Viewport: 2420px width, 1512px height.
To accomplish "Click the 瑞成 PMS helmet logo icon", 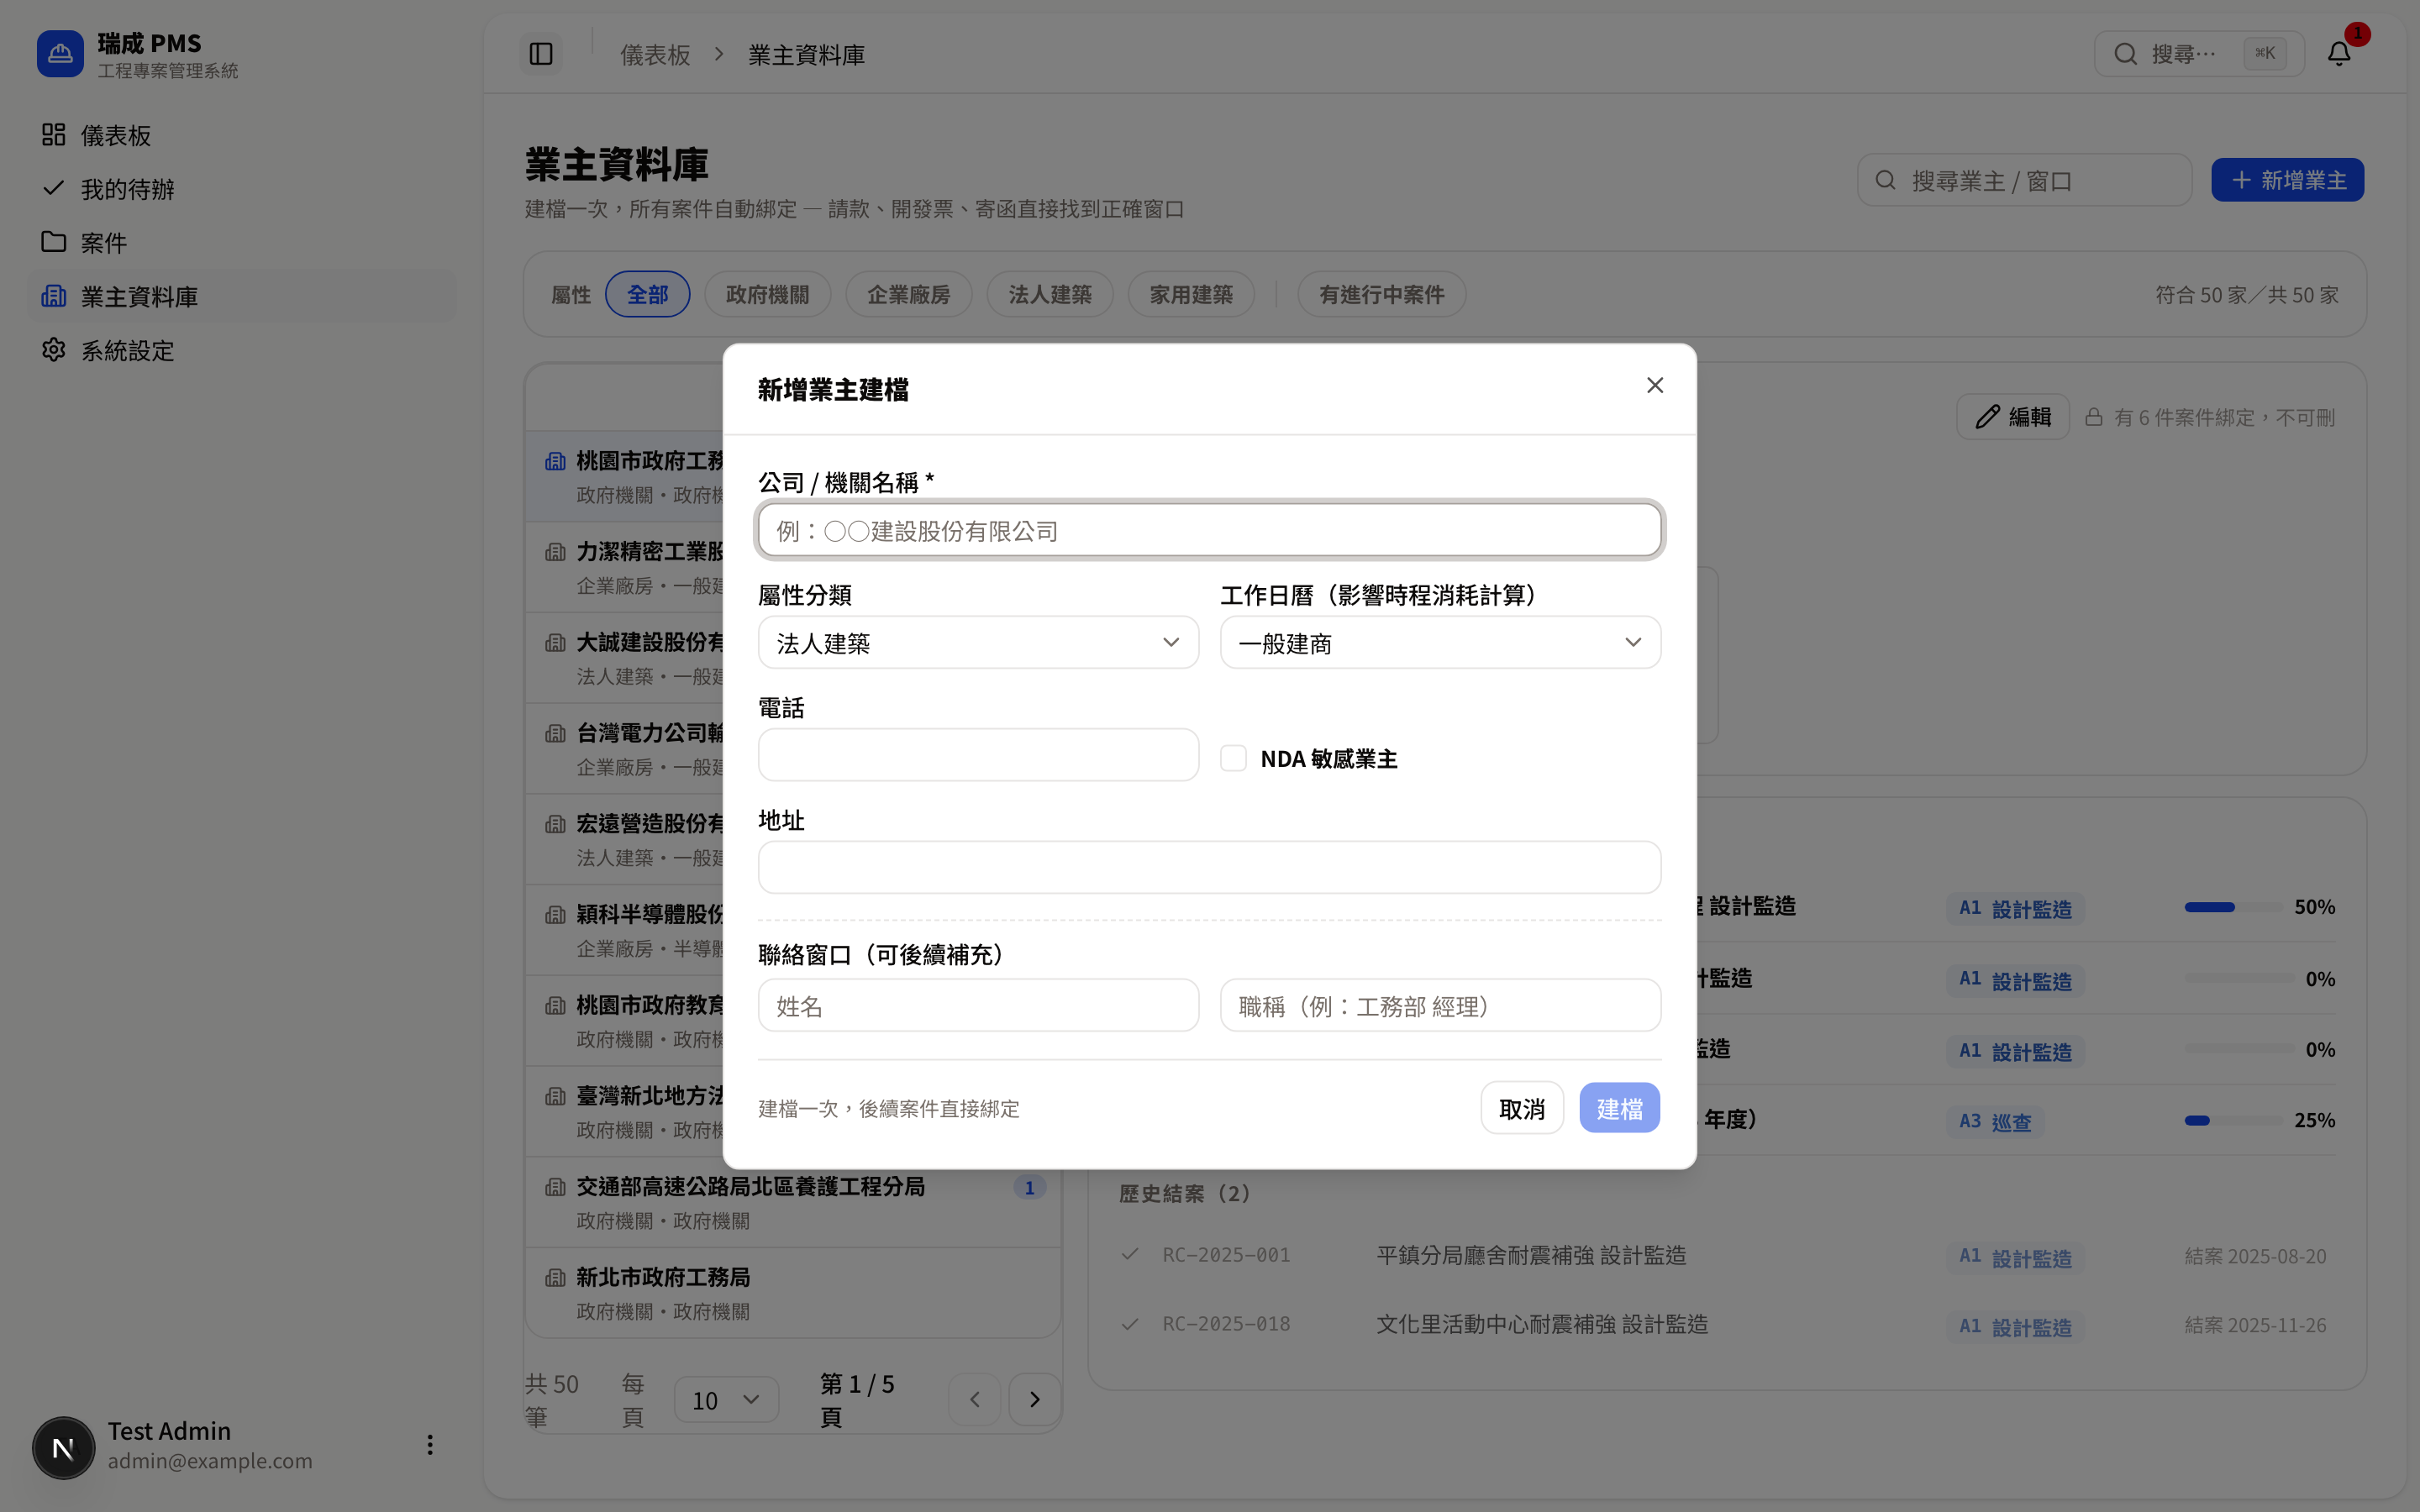I will pyautogui.click(x=60, y=54).
